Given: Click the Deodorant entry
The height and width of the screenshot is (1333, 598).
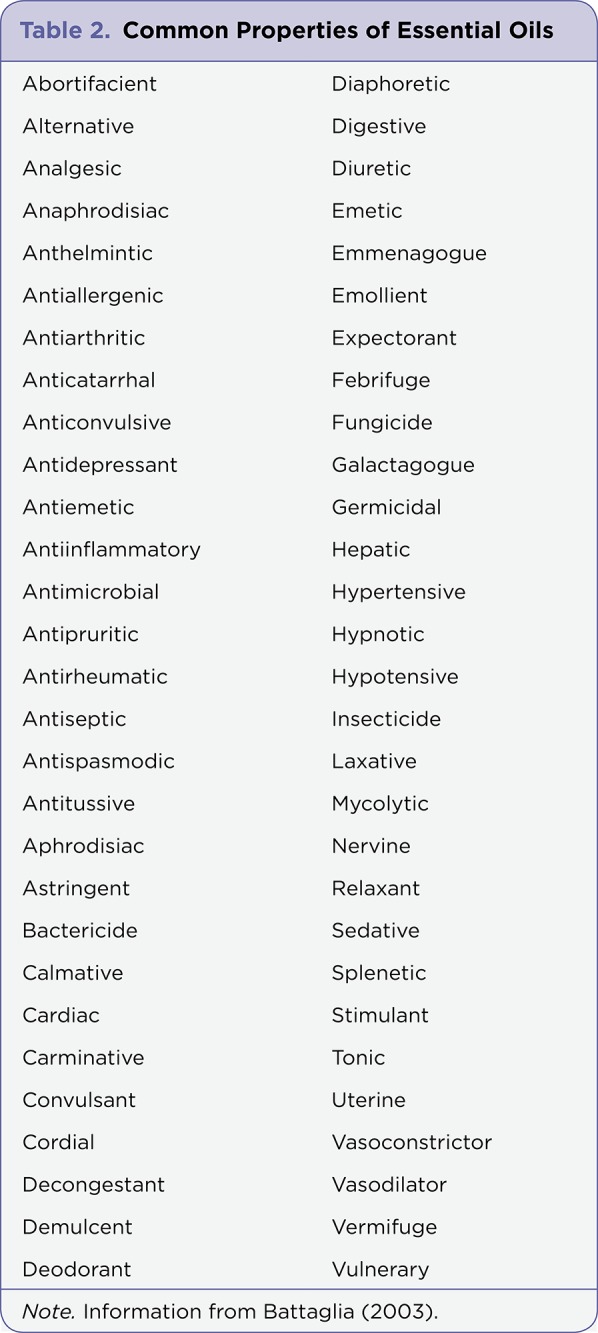Looking at the screenshot, I should click(x=77, y=1269).
